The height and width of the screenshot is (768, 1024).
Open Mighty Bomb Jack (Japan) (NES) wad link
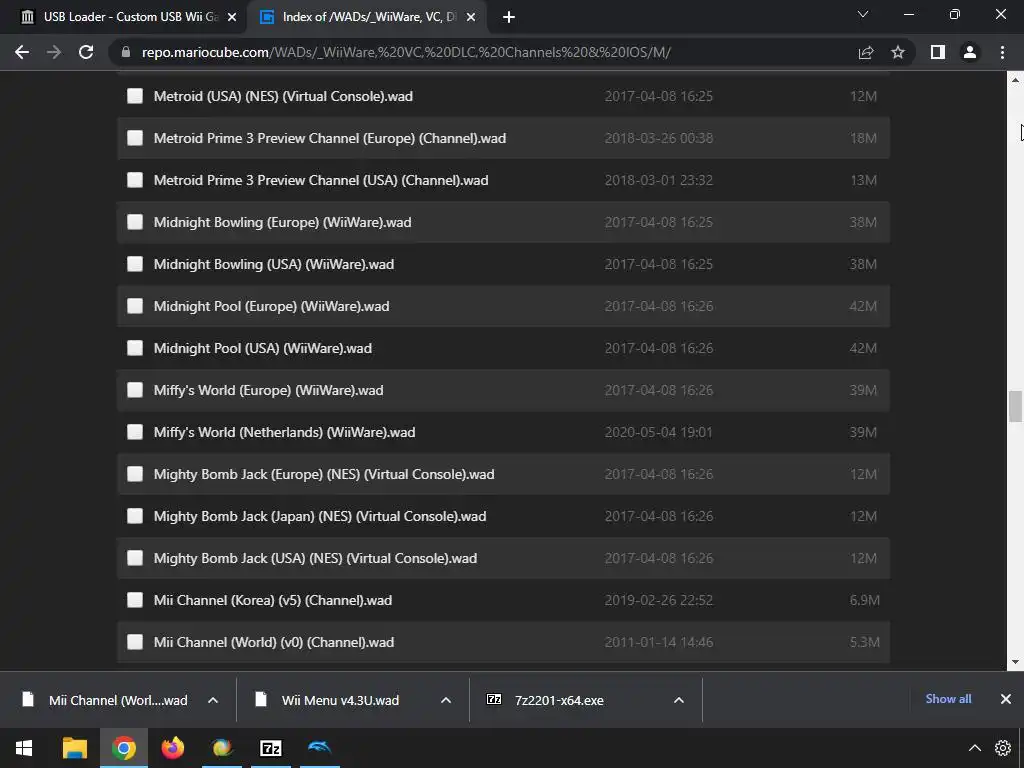click(320, 517)
